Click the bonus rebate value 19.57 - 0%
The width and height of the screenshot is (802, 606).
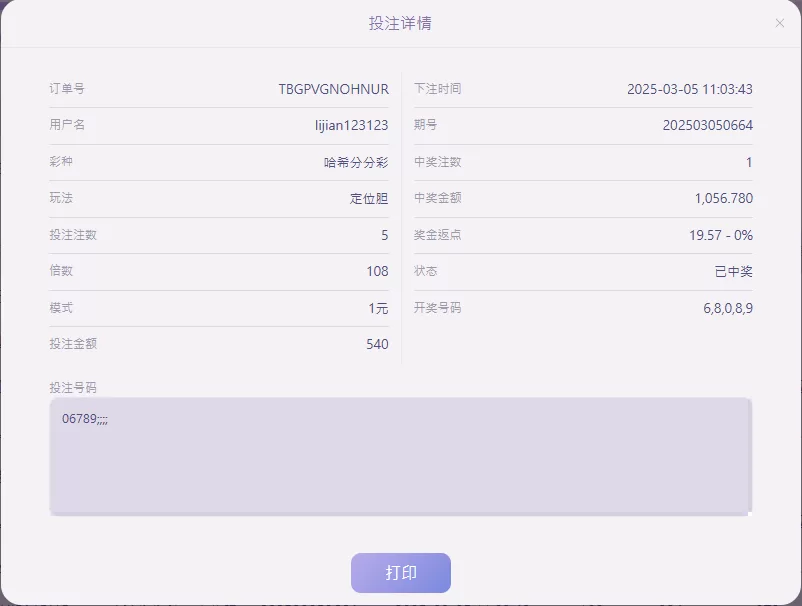pyautogui.click(x=721, y=235)
